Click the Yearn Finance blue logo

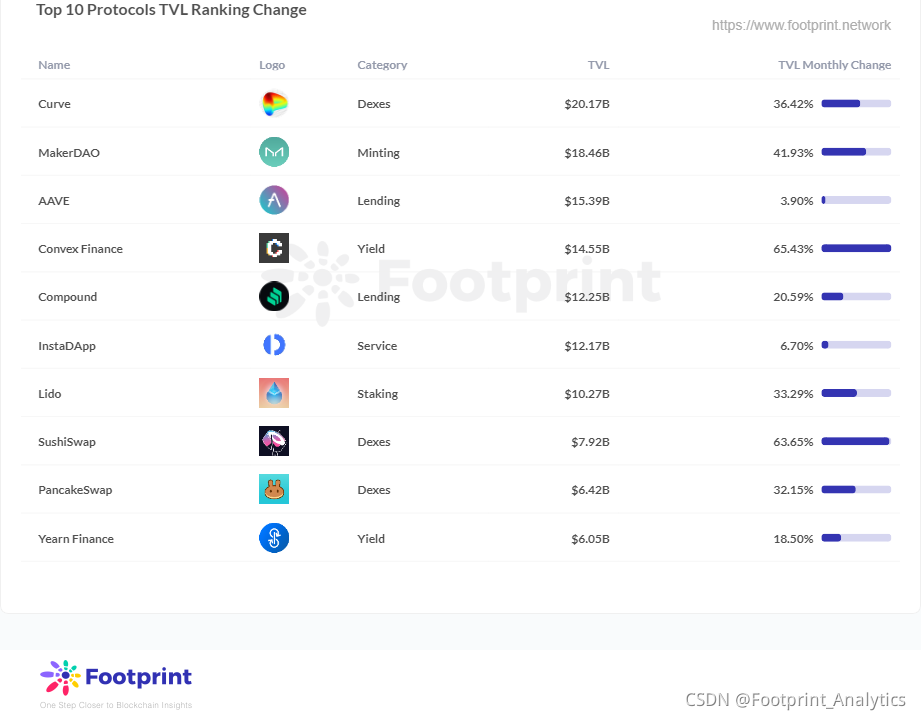(x=274, y=538)
